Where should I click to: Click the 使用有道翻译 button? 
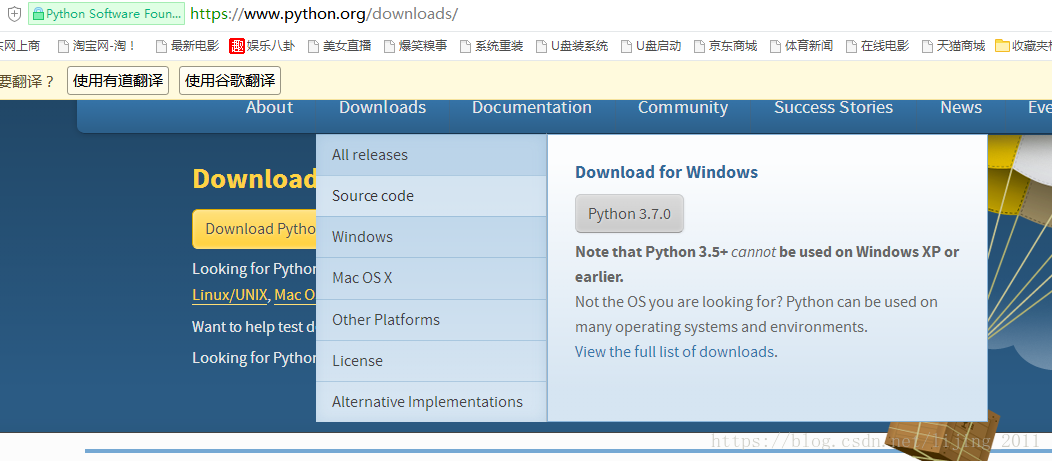118,81
